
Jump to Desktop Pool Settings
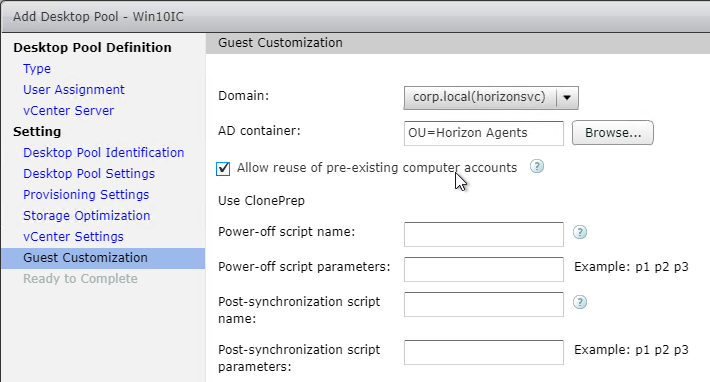point(89,173)
